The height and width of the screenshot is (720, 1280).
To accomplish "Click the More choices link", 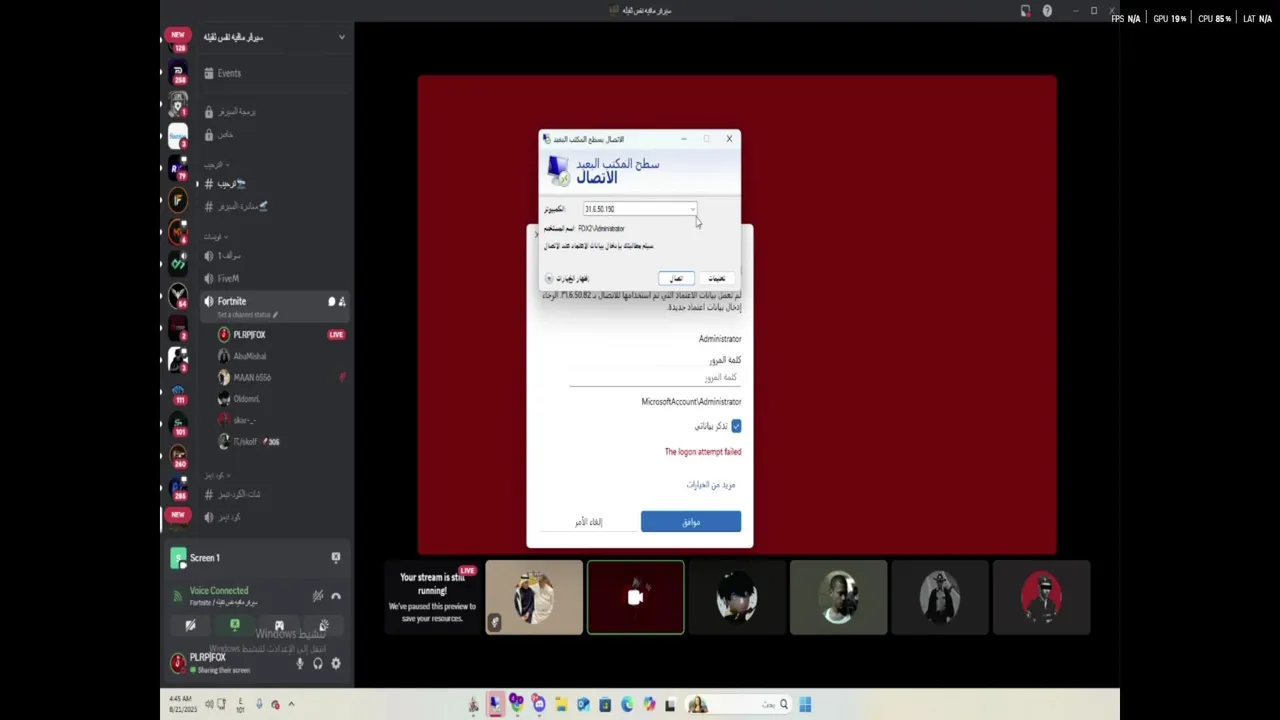I will click(x=711, y=485).
